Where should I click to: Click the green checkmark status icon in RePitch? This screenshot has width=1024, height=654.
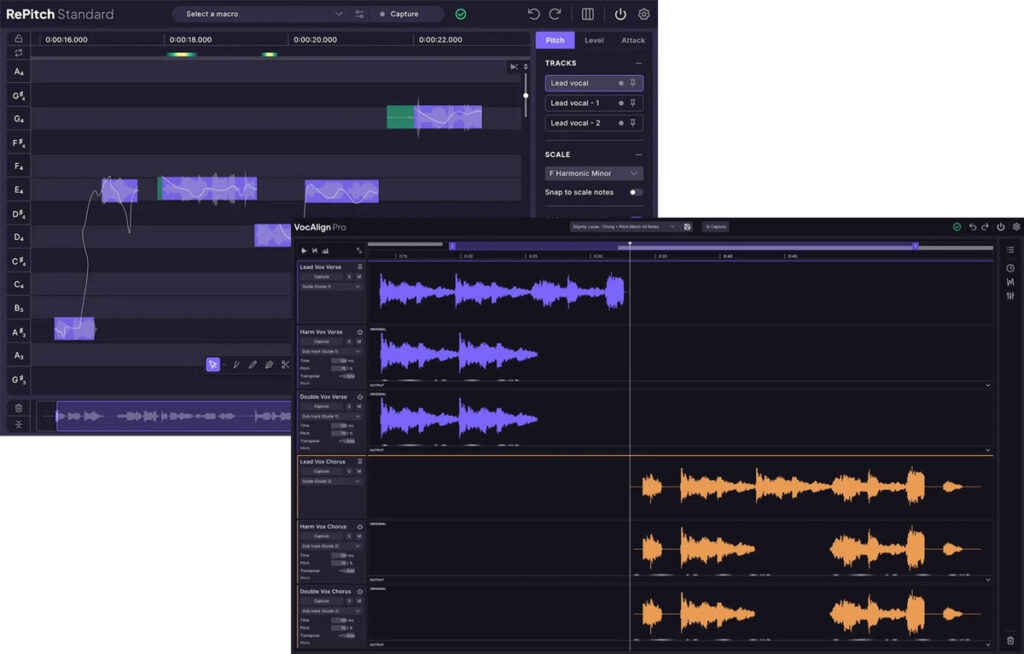[x=461, y=14]
